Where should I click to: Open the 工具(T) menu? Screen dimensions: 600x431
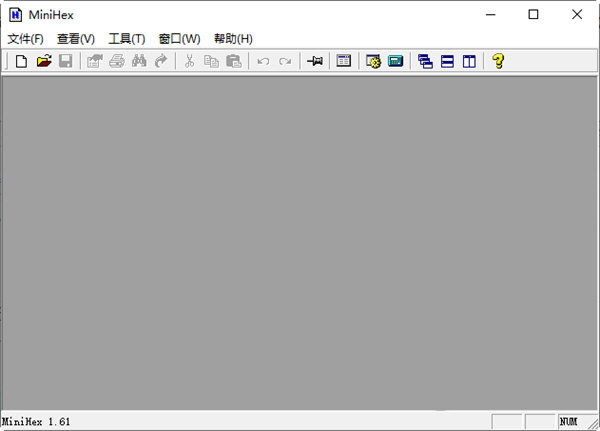127,39
